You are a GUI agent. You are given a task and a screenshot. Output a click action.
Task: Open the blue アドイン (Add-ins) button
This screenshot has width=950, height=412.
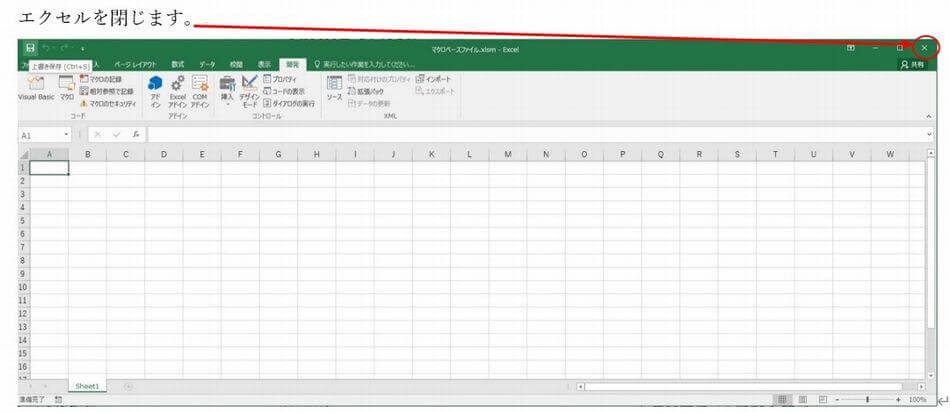point(155,91)
